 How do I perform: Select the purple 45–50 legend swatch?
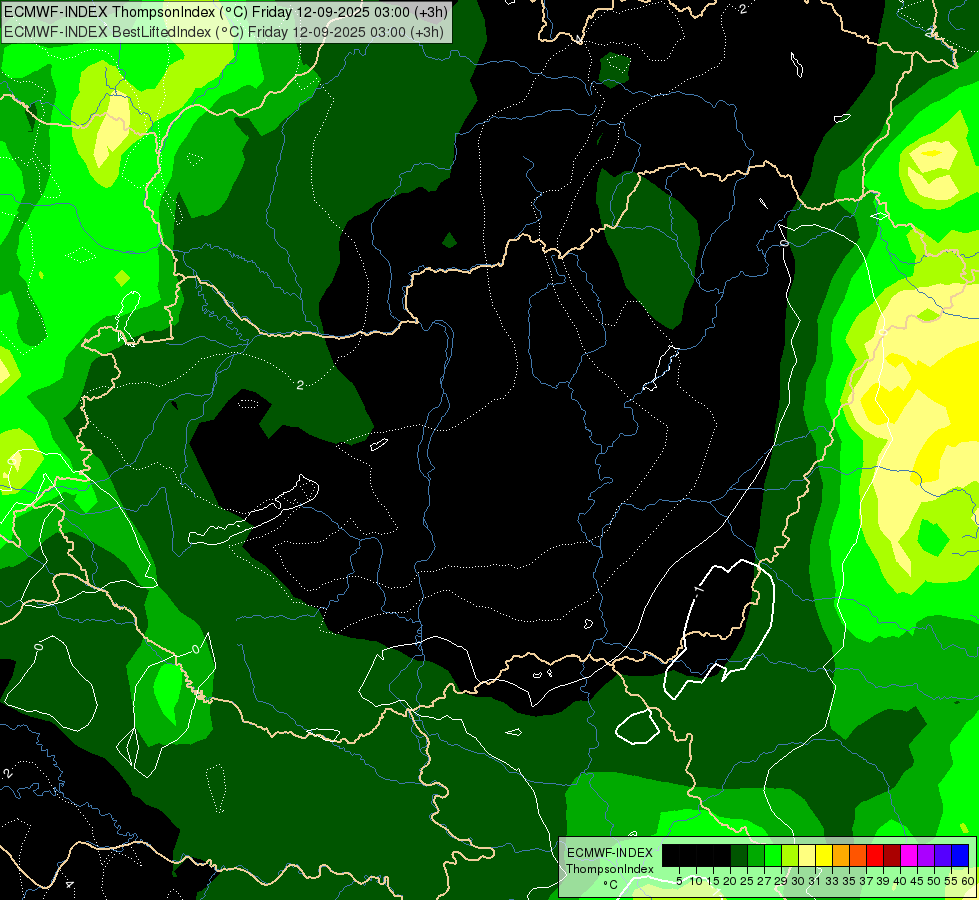click(926, 855)
